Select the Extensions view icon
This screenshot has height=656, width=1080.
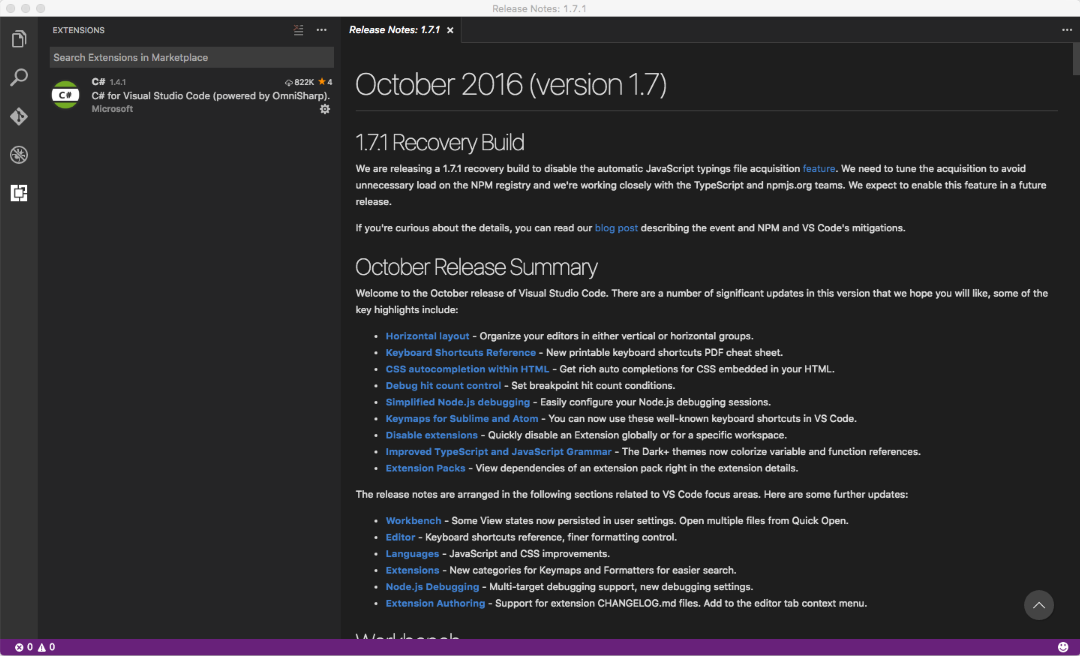(x=19, y=193)
